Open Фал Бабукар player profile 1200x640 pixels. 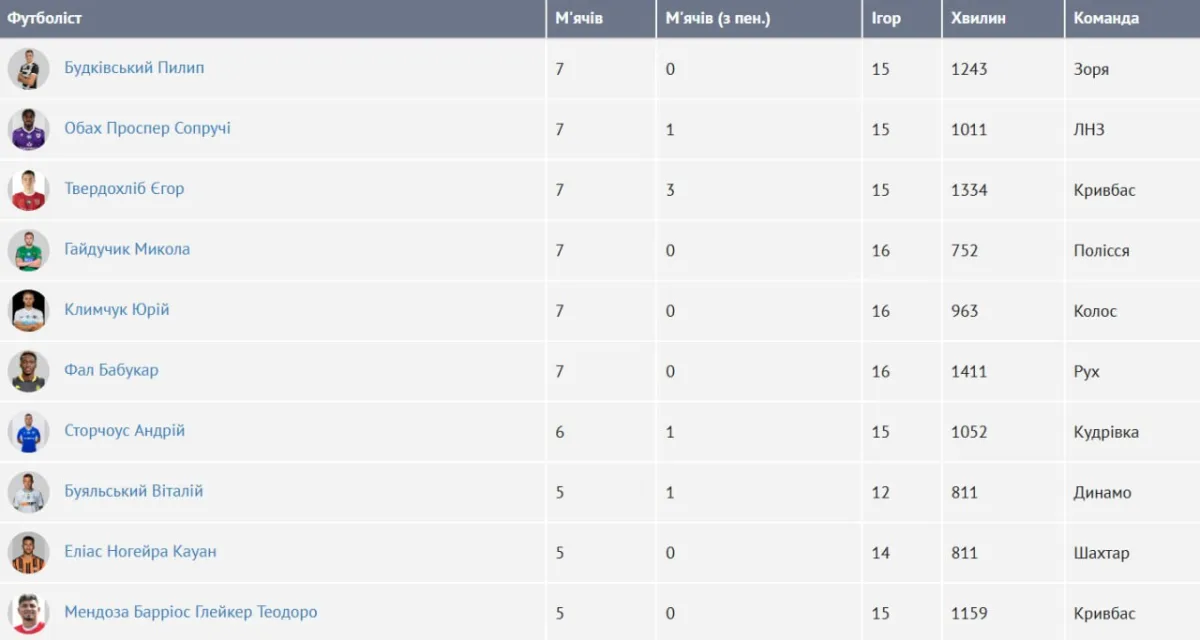click(x=111, y=370)
